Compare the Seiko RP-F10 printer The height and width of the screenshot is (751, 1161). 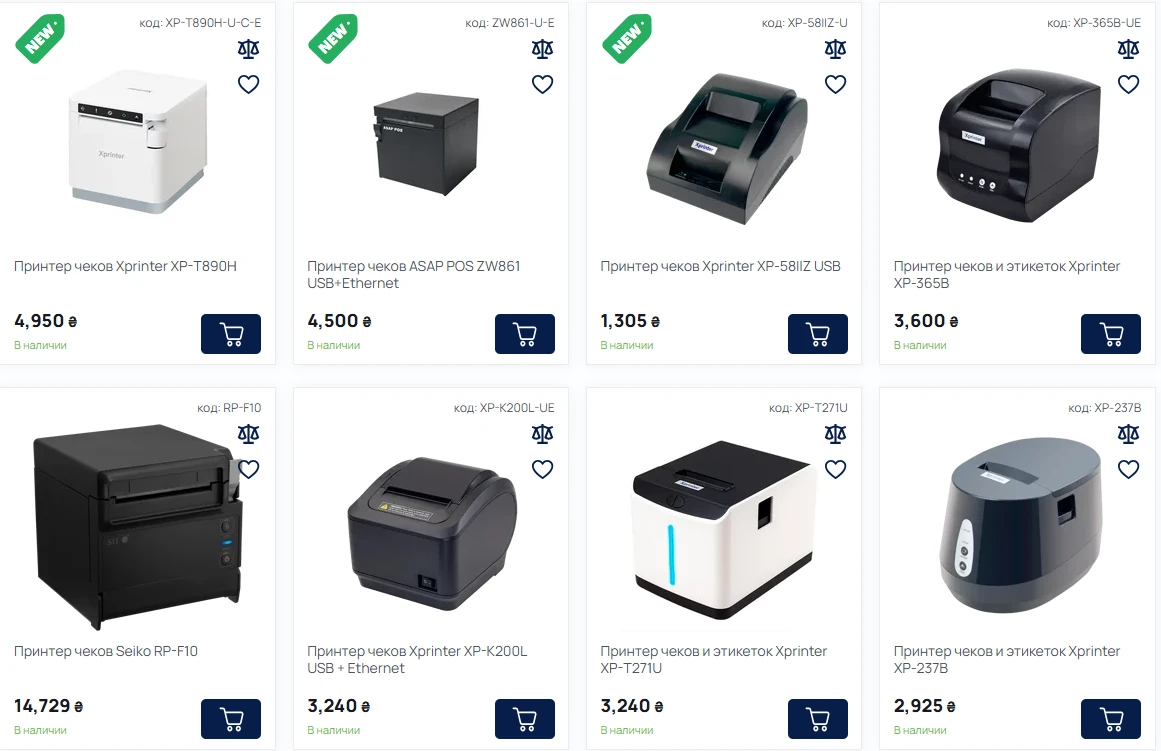pyautogui.click(x=249, y=435)
